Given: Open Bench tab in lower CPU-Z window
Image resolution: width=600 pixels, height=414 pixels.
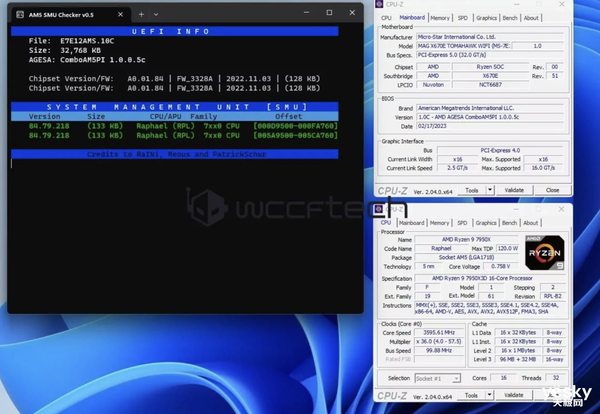Looking at the screenshot, I should pos(509,223).
